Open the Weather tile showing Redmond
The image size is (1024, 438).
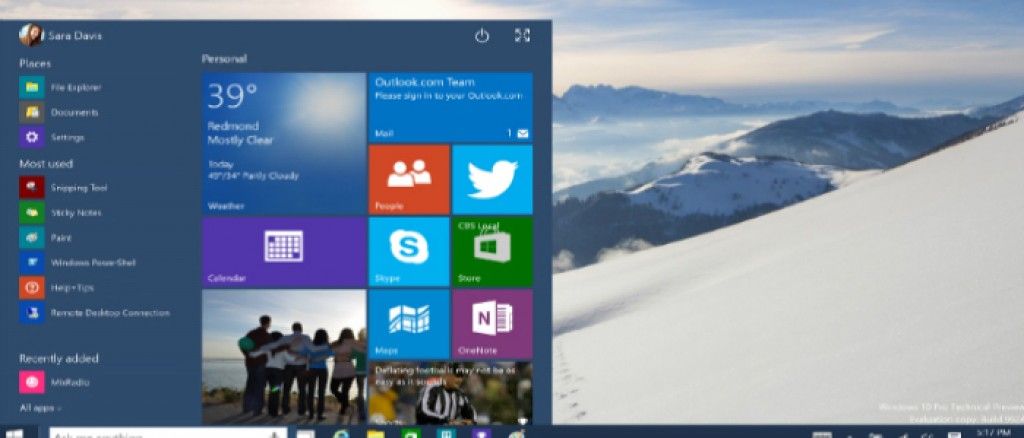(x=283, y=143)
